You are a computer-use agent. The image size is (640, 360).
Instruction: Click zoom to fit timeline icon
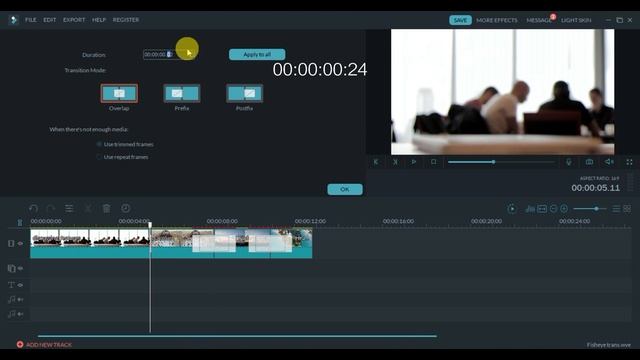coord(542,209)
